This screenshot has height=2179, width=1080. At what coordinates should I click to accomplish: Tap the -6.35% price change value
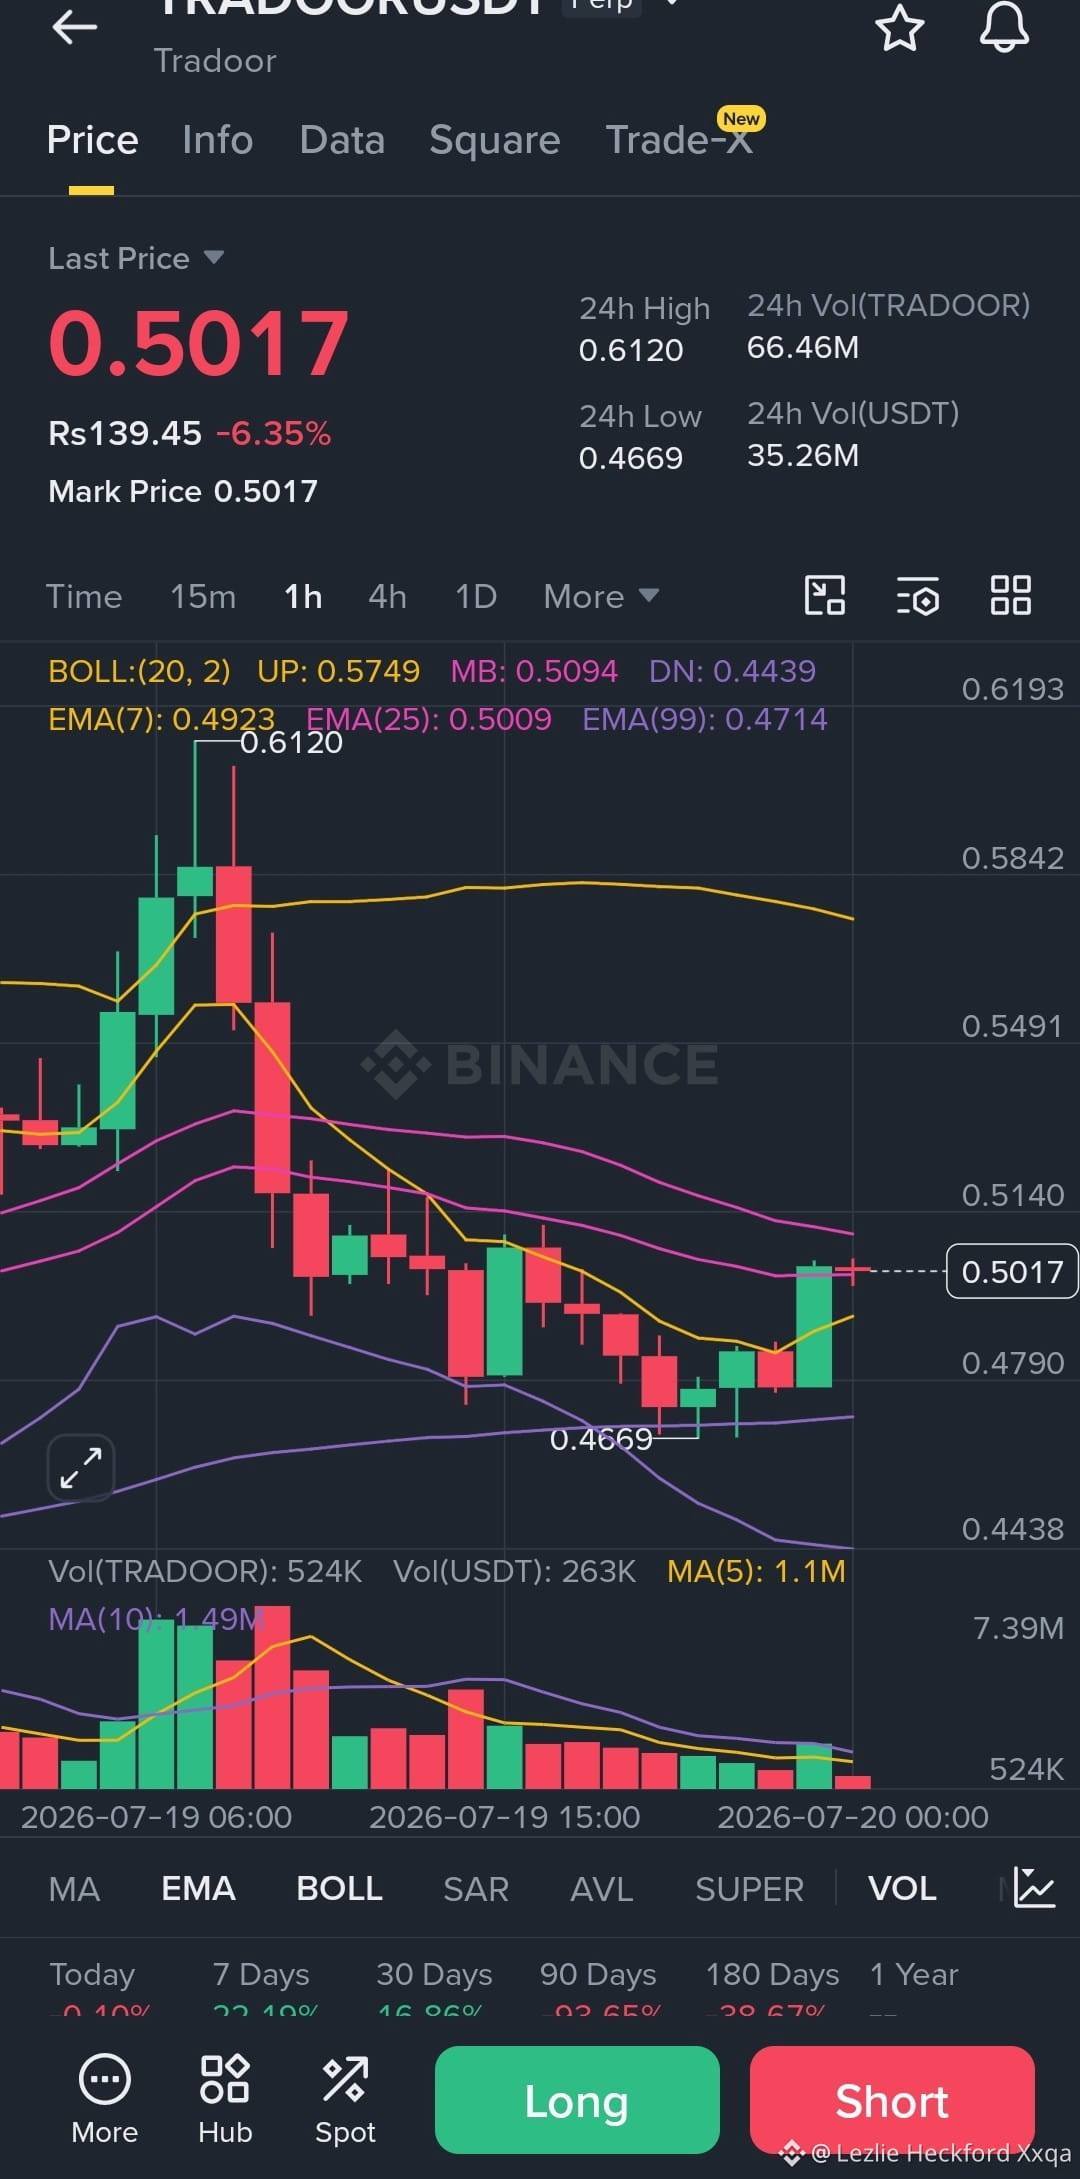click(273, 433)
